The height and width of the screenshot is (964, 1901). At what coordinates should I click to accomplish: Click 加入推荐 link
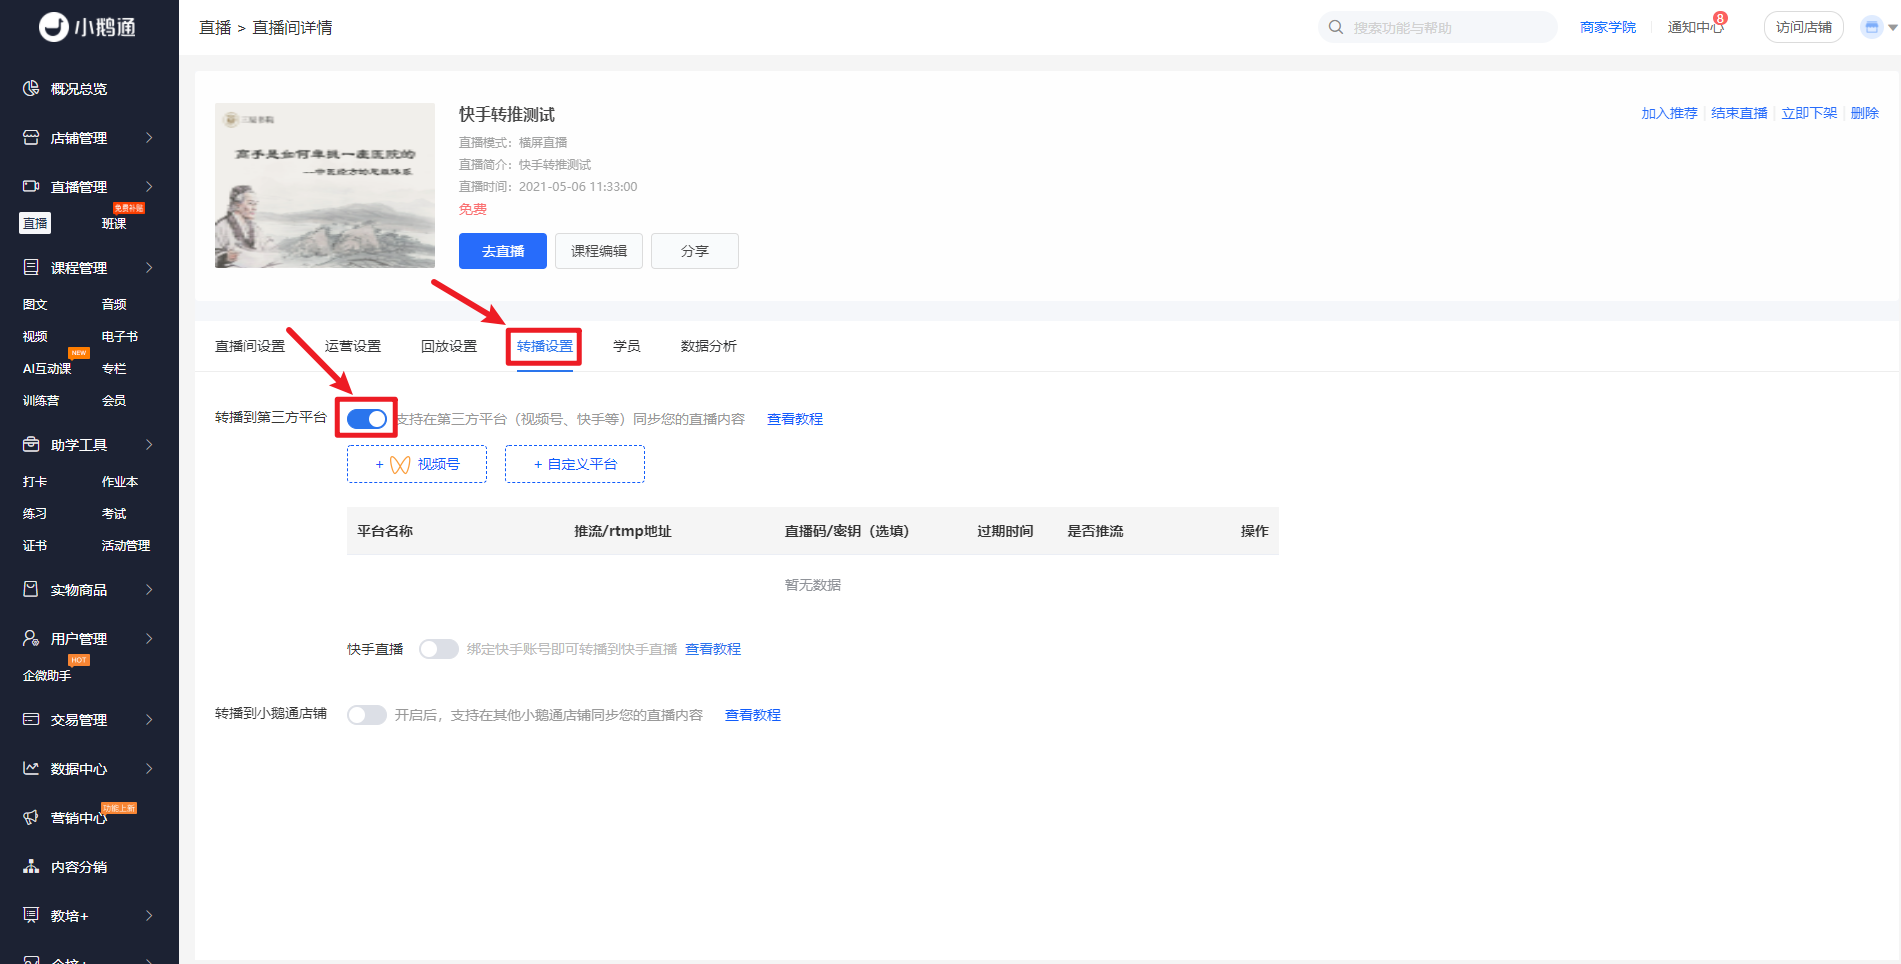click(1669, 113)
